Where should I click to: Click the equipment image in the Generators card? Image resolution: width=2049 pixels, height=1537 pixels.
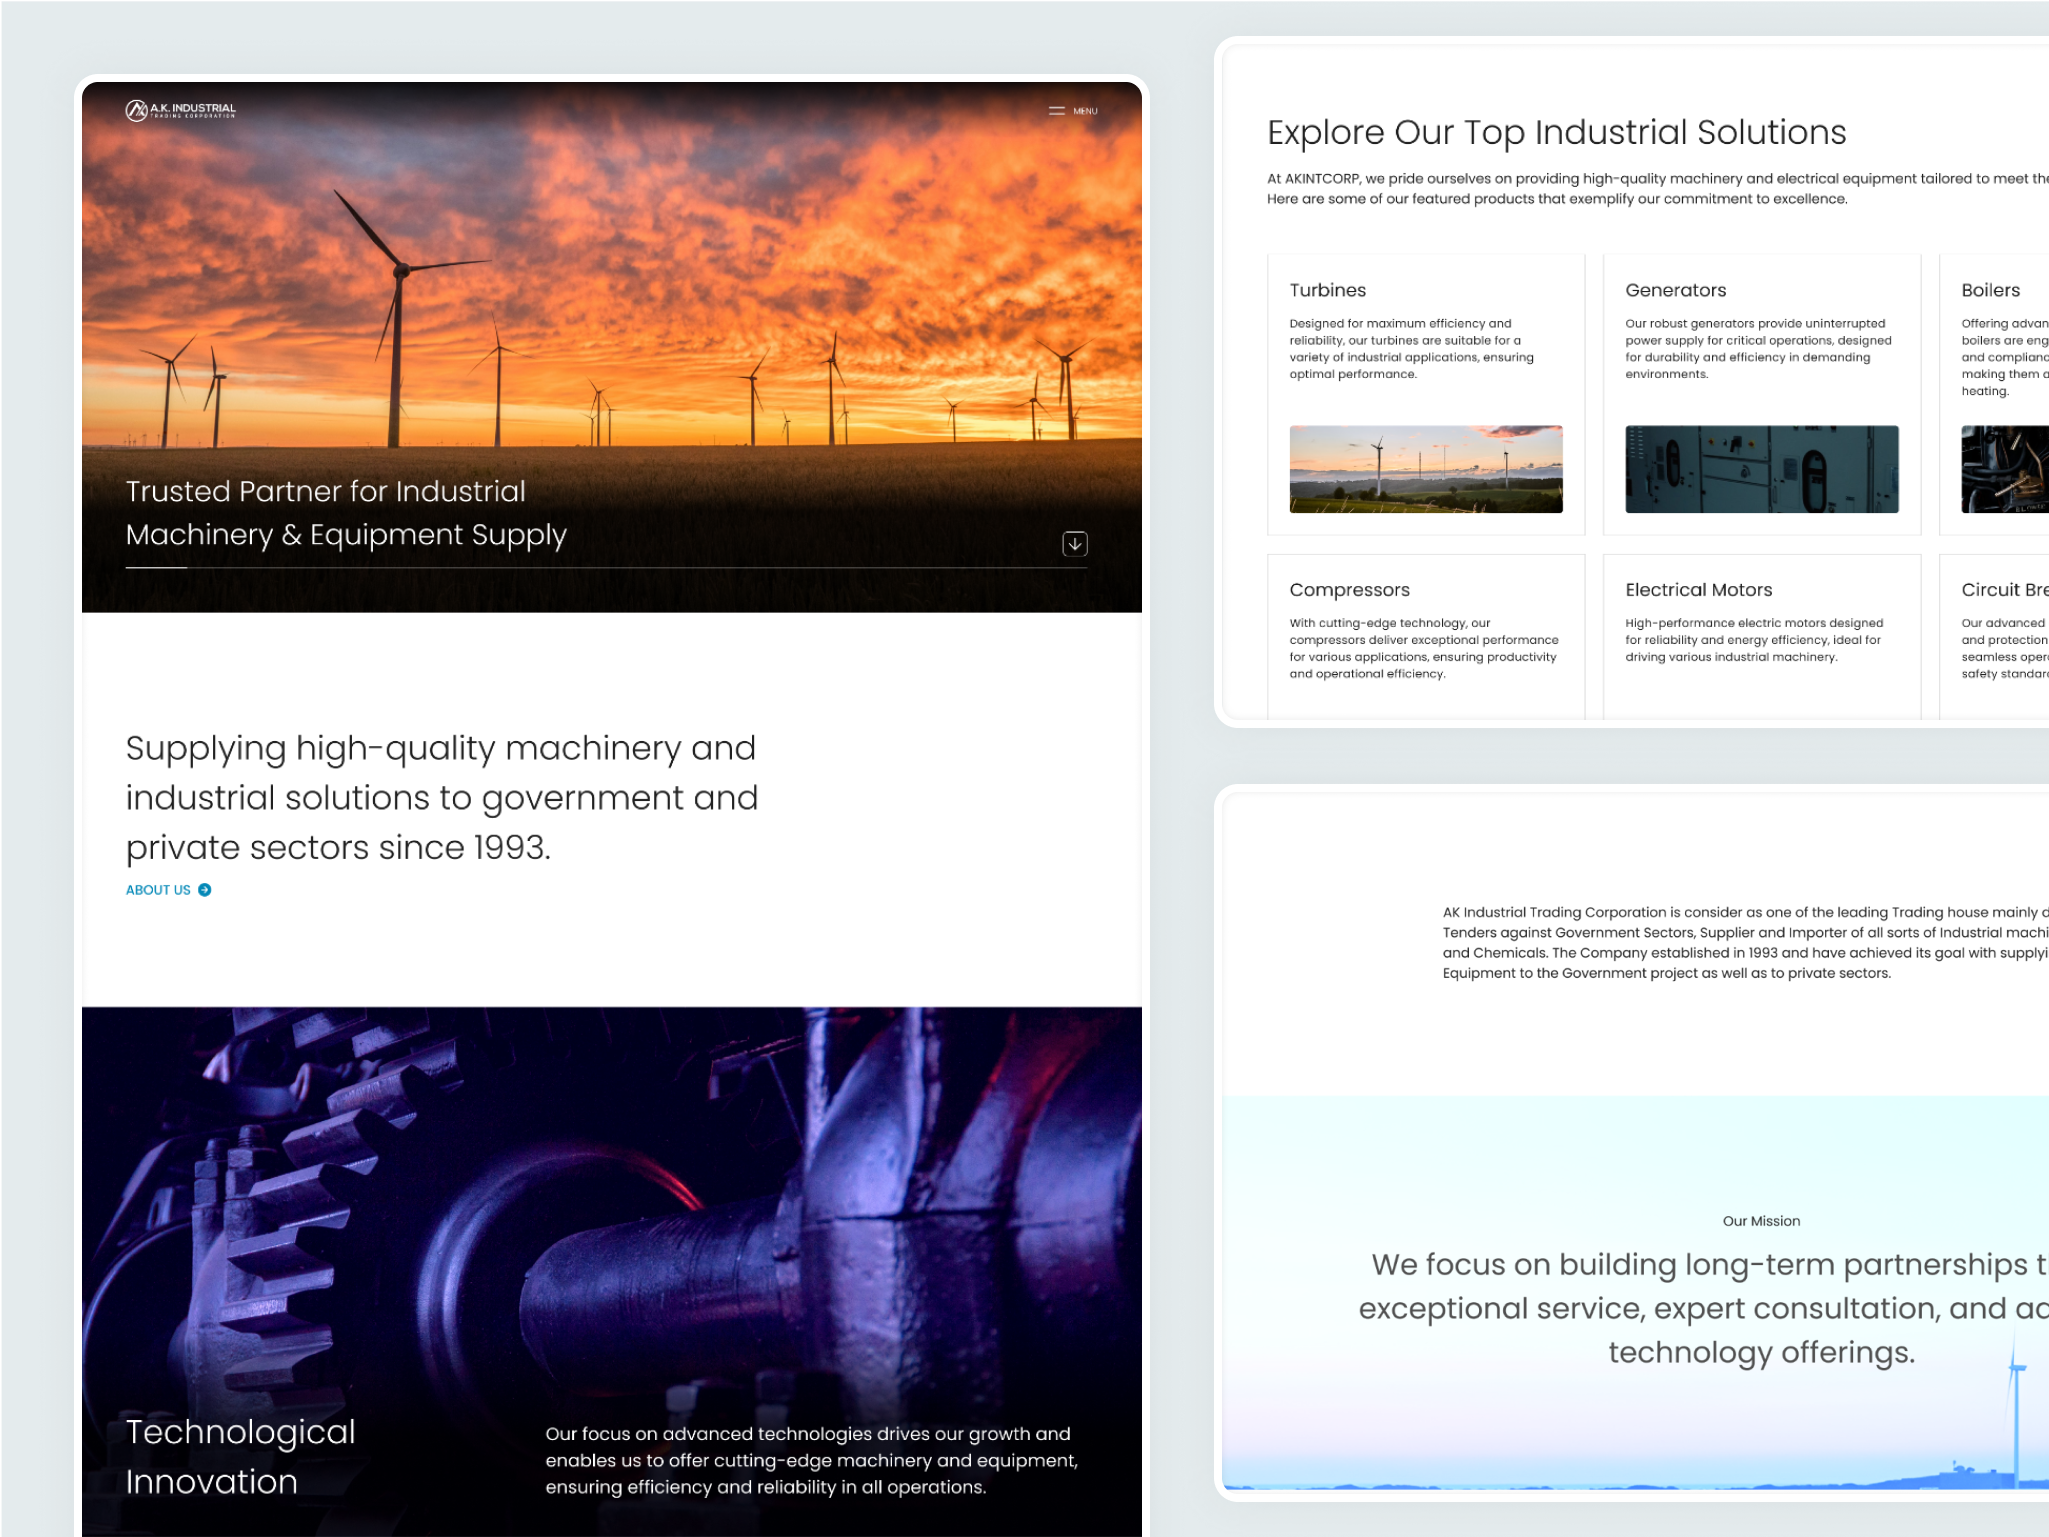[x=1761, y=469]
